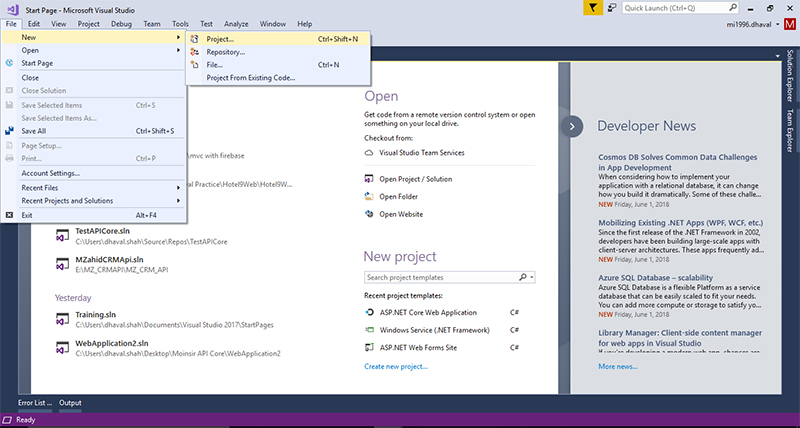Click the notifications flag icon
Viewport: 800px width, 428px height.
click(593, 7)
